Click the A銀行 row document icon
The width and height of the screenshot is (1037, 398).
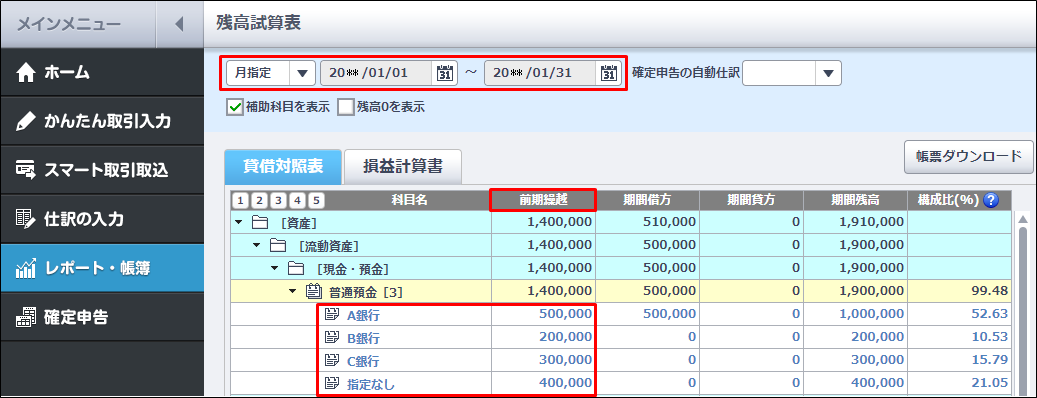(x=332, y=315)
